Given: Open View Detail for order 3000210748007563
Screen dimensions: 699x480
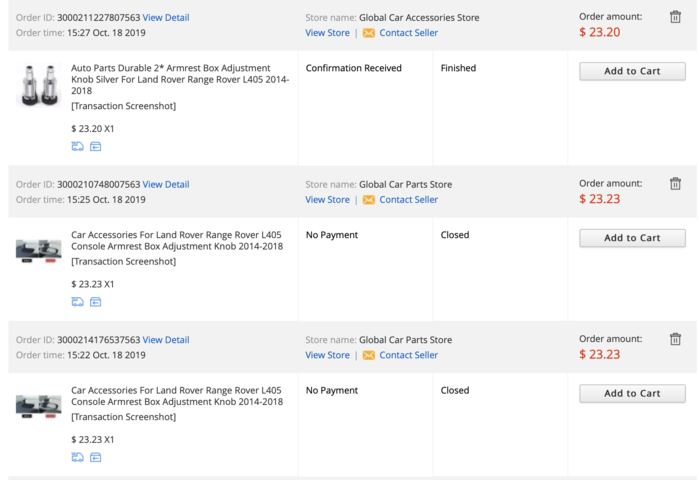Looking at the screenshot, I should click(166, 184).
